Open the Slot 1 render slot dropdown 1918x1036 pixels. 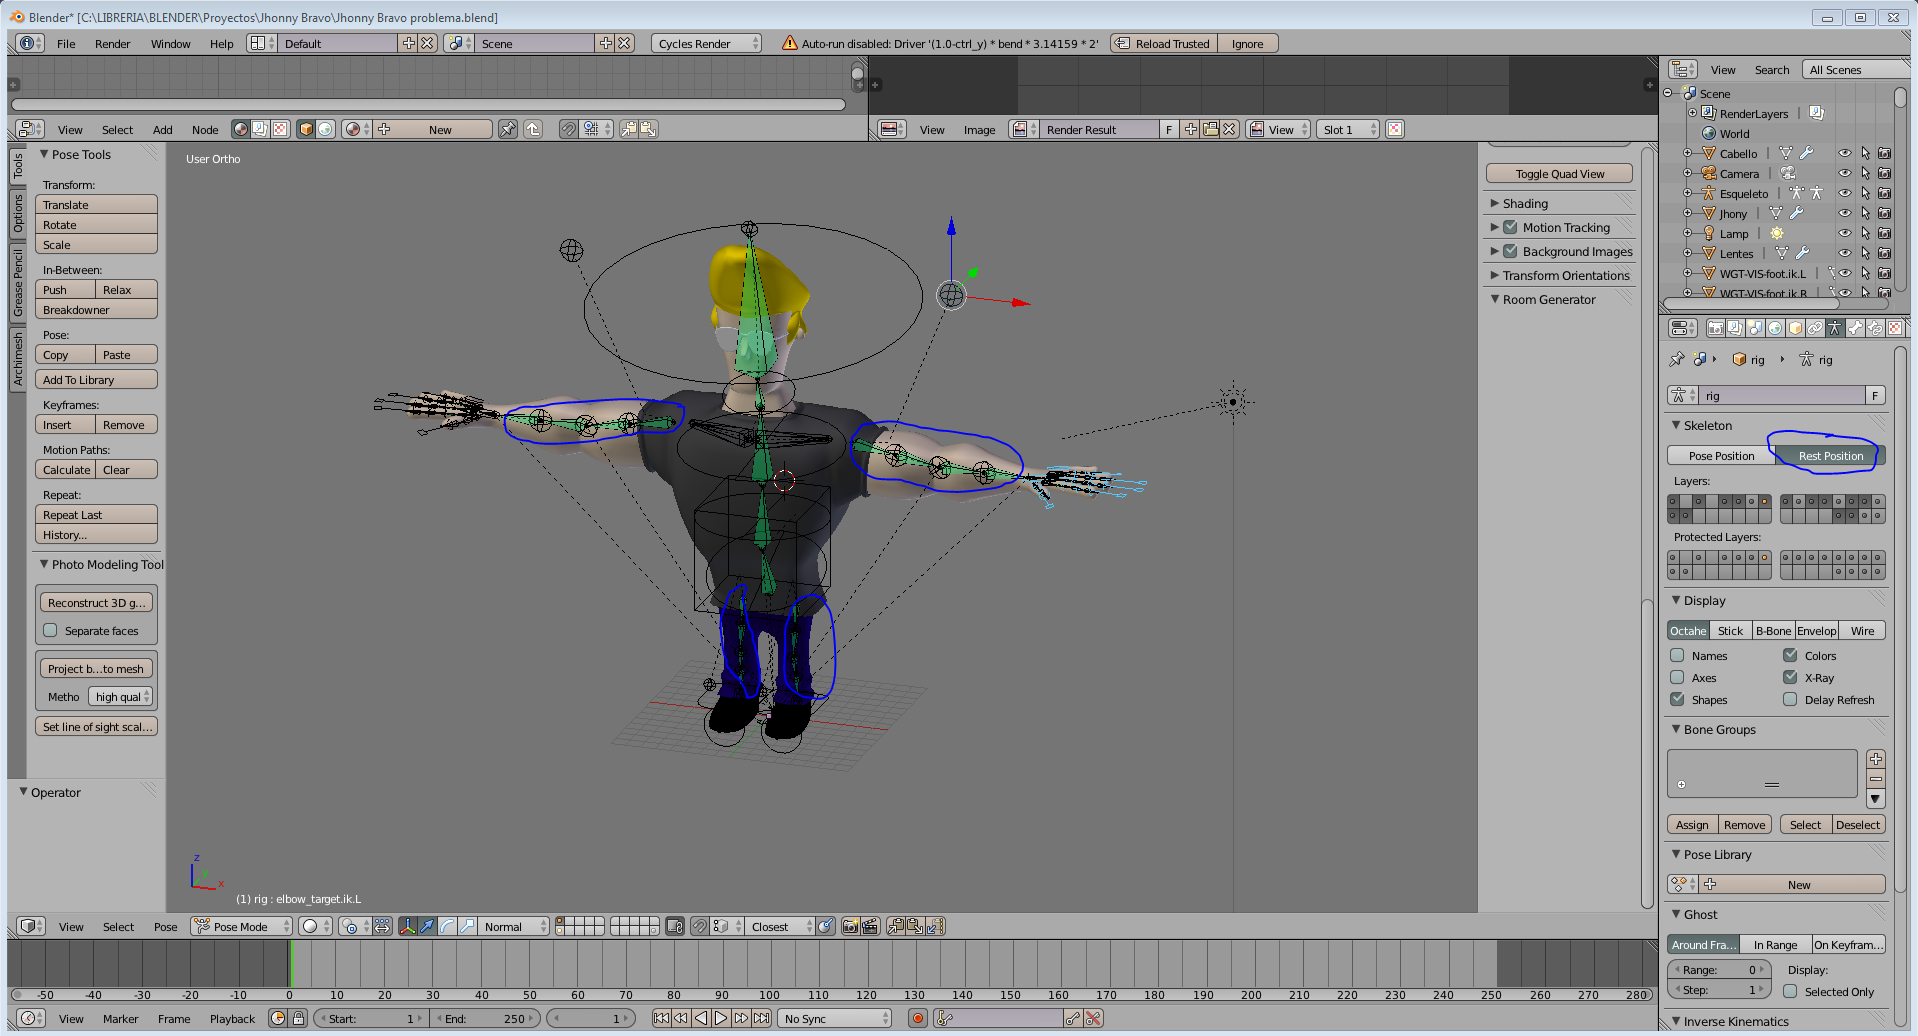click(1347, 129)
